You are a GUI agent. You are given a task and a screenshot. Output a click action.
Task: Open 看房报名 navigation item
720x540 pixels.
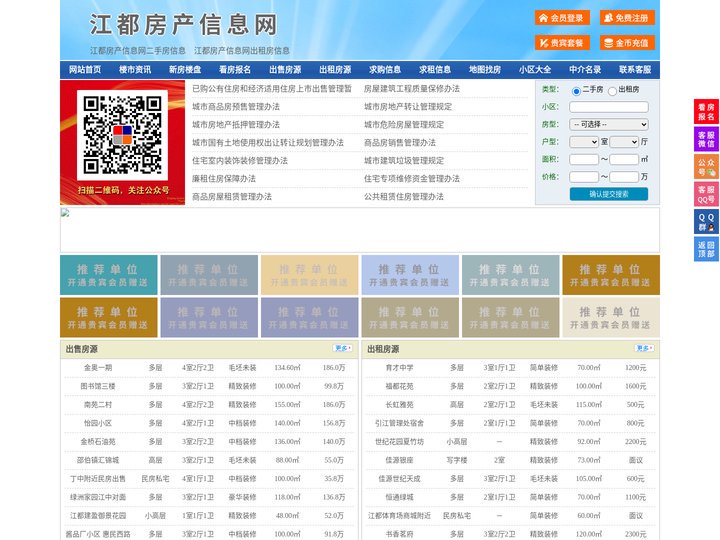click(x=235, y=70)
